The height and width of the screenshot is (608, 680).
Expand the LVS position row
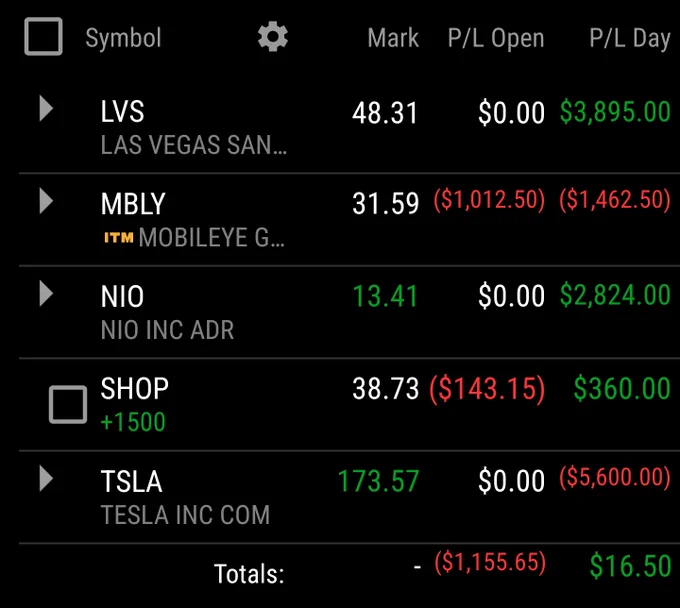(46, 108)
